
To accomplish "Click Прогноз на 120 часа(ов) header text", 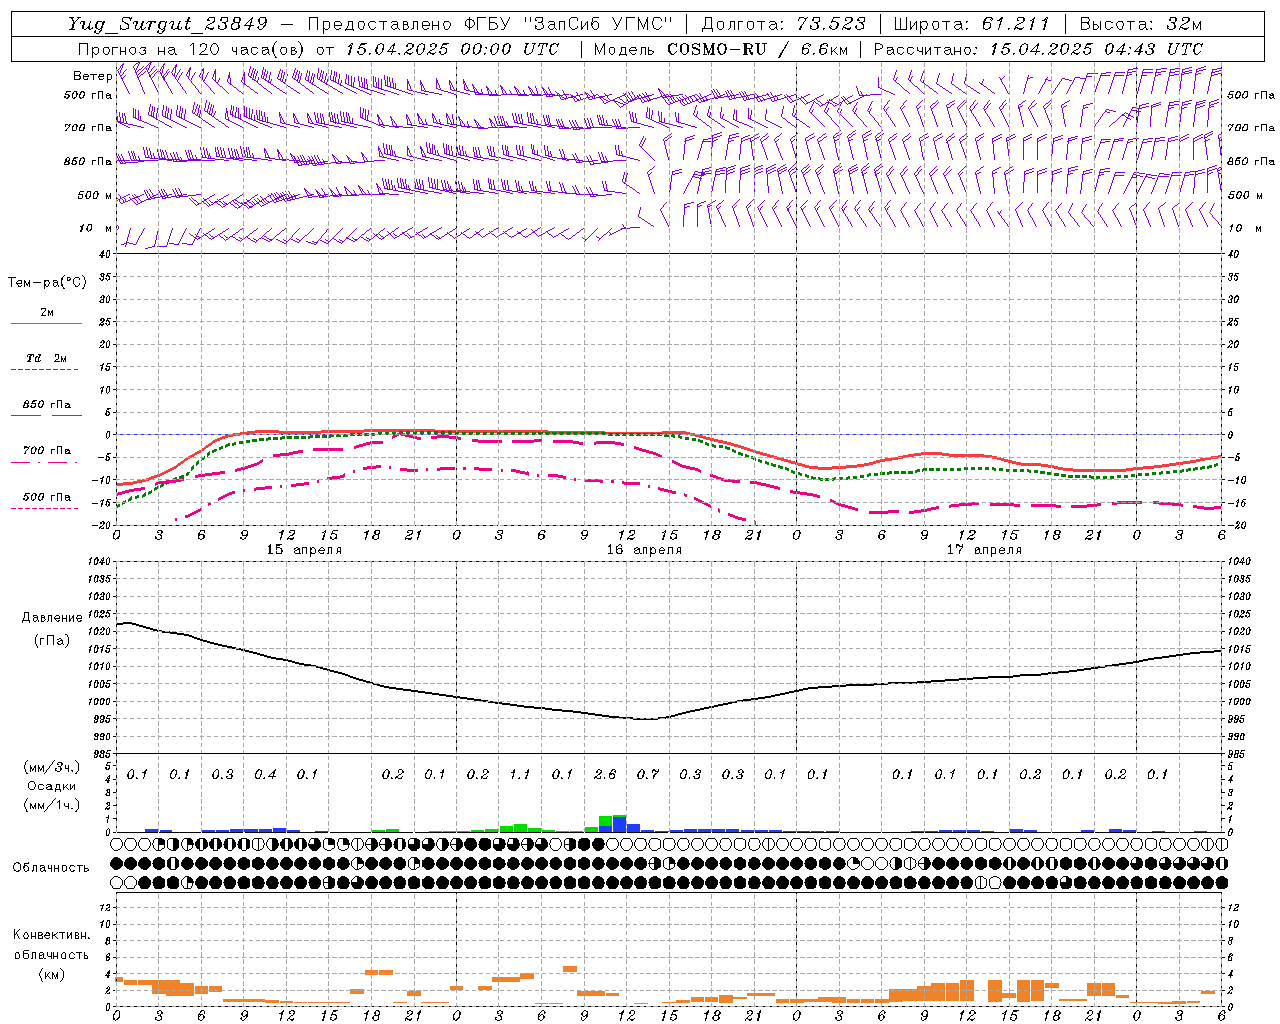I will coord(192,49).
